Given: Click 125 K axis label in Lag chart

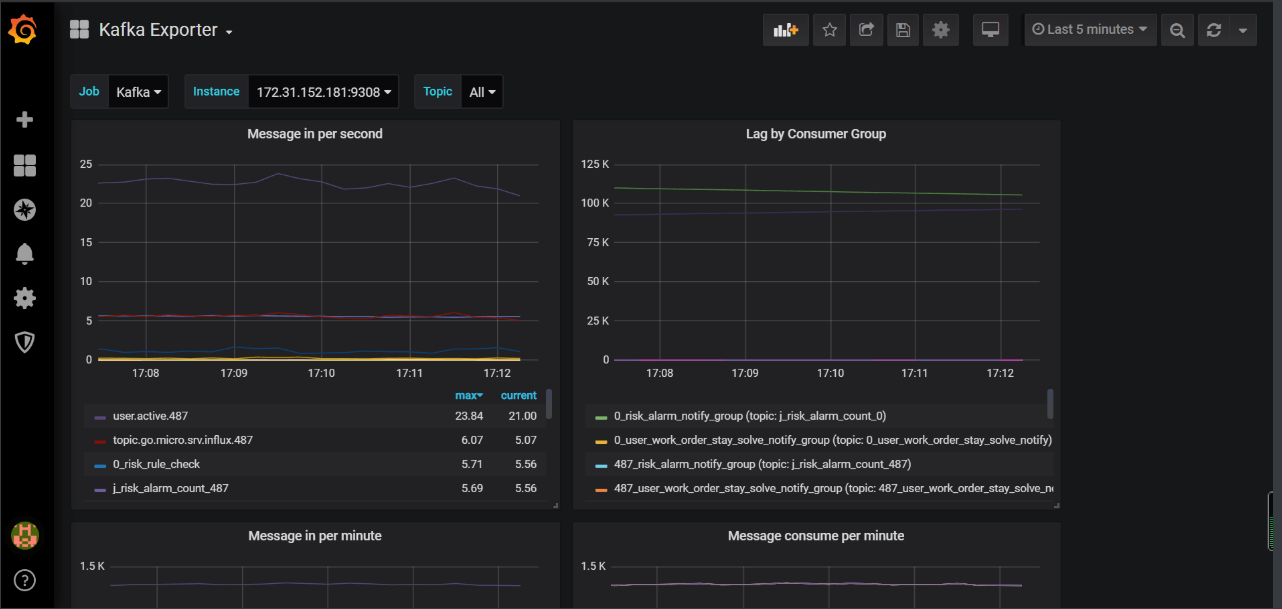Looking at the screenshot, I should (x=595, y=164).
